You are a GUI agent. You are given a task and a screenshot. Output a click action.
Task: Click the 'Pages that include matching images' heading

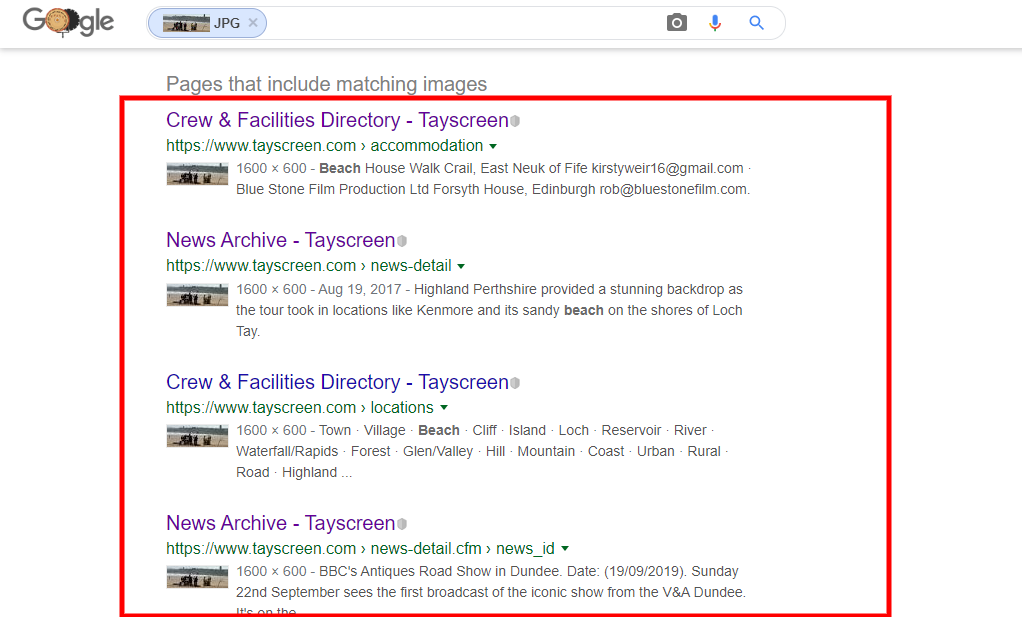(x=327, y=84)
